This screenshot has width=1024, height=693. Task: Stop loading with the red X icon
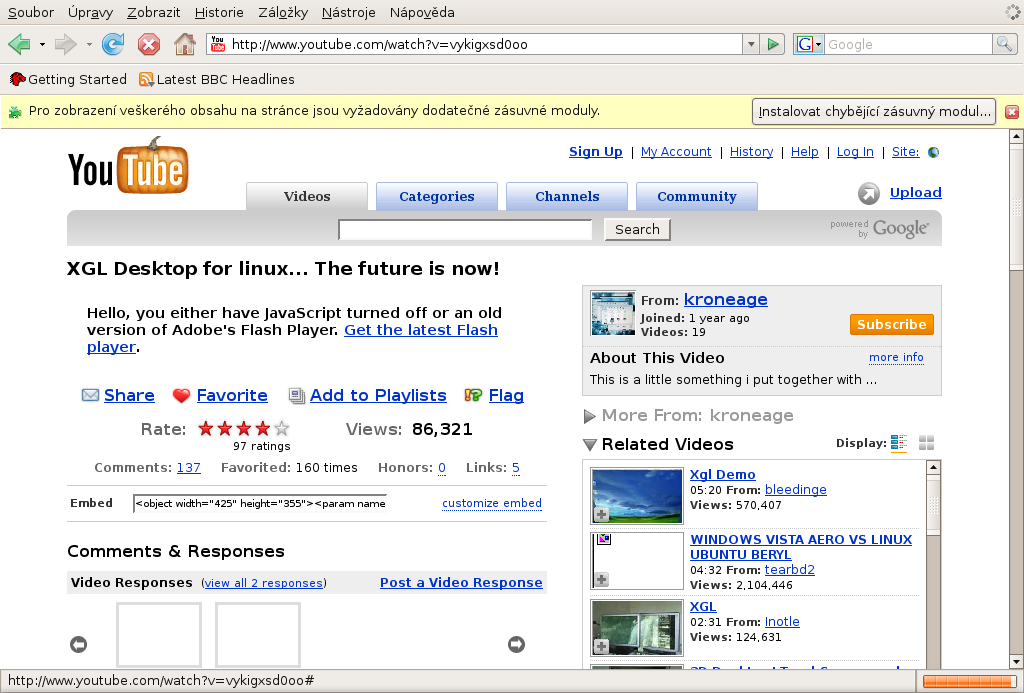pos(149,44)
